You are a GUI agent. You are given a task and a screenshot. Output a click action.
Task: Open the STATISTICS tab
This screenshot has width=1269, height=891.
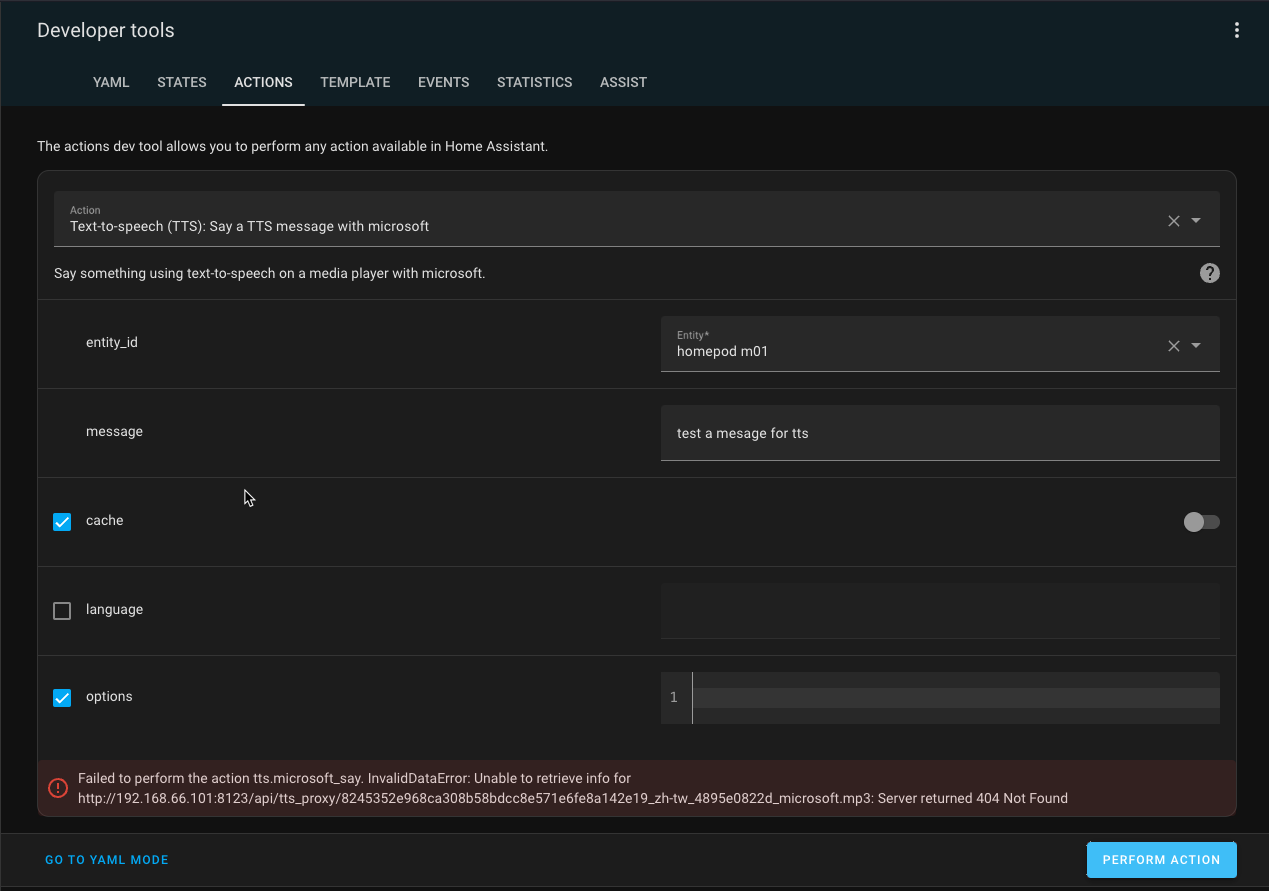pos(534,82)
